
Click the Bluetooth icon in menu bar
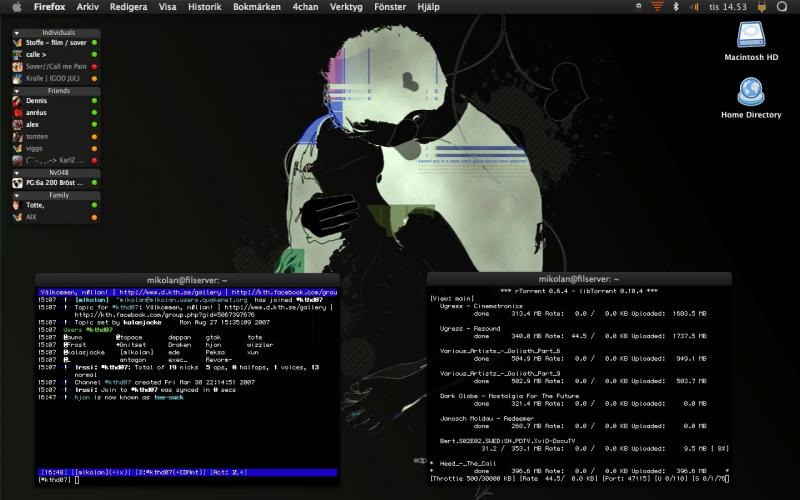coord(675,6)
